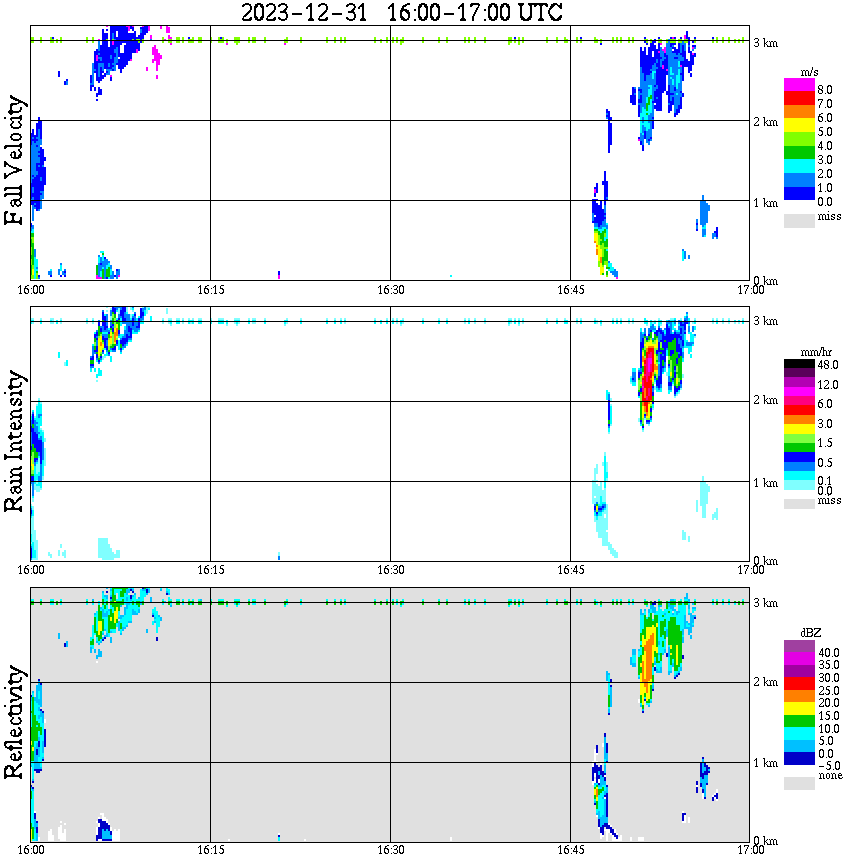
Task: Pick the light green 1.5 mm/hr legend swatch
Action: tap(799, 438)
